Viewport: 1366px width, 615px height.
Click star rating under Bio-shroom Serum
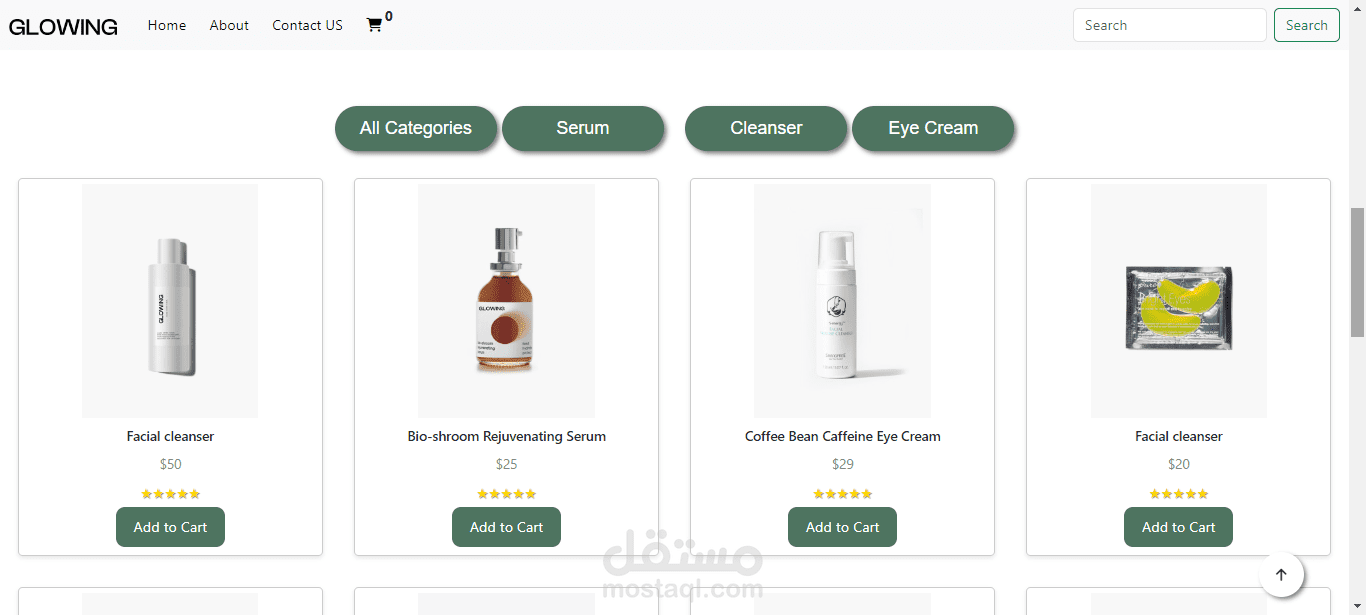click(x=506, y=494)
